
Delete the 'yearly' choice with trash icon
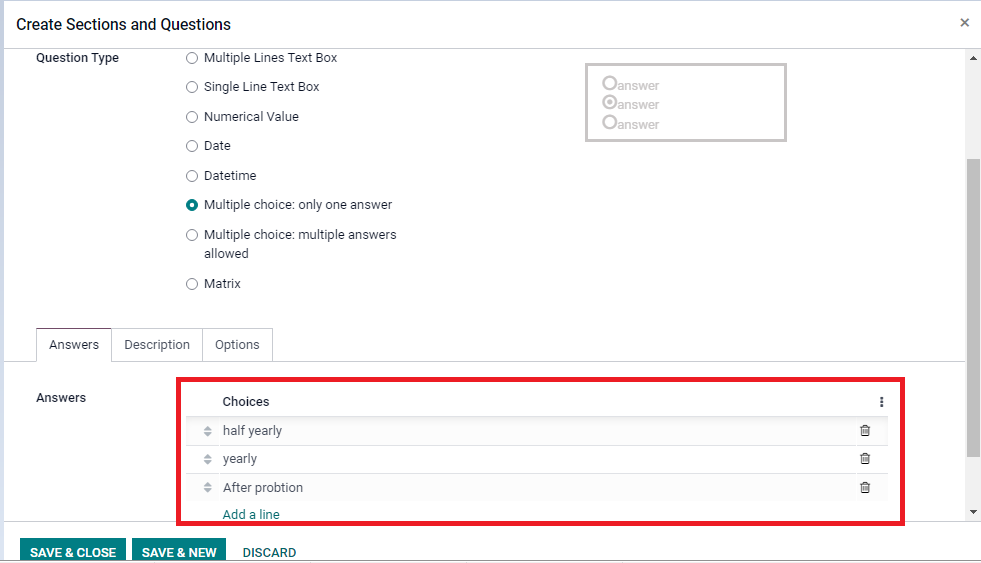865,459
